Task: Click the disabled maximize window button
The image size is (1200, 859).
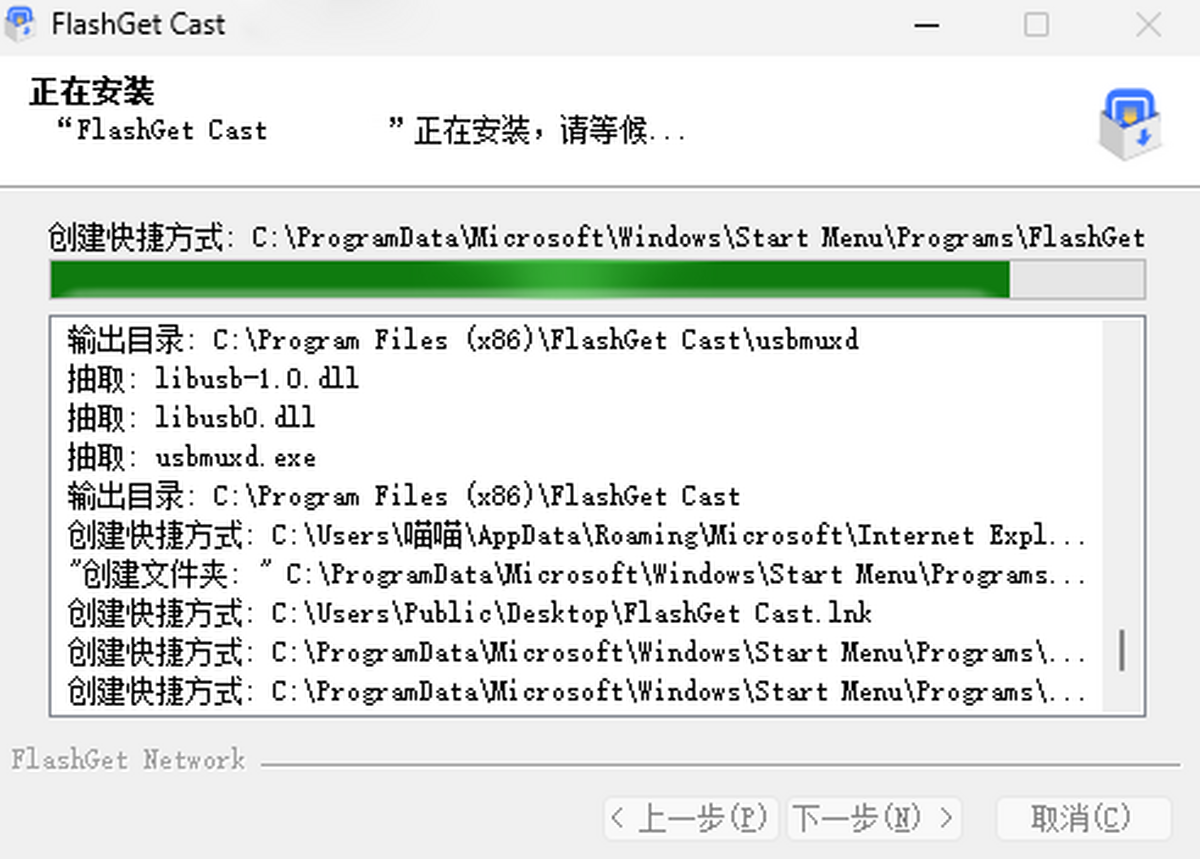Action: (x=1037, y=25)
